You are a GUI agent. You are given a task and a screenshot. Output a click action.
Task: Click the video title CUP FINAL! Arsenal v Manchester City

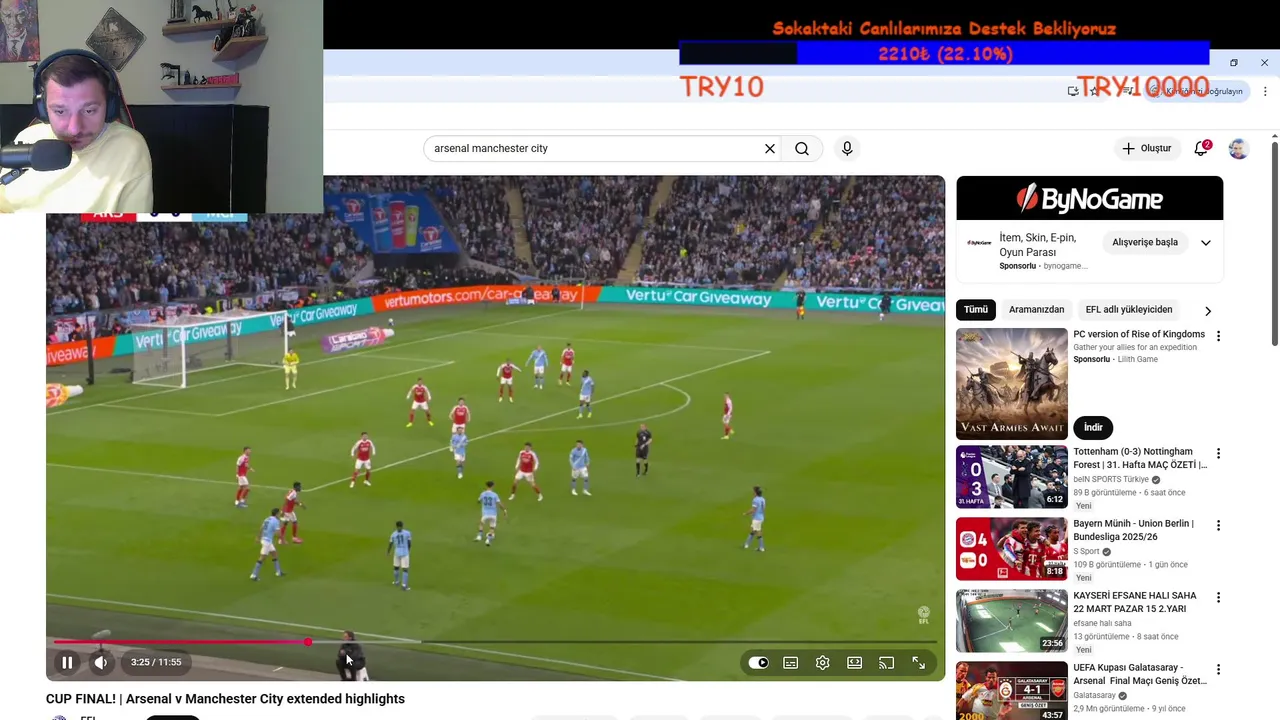pos(225,699)
